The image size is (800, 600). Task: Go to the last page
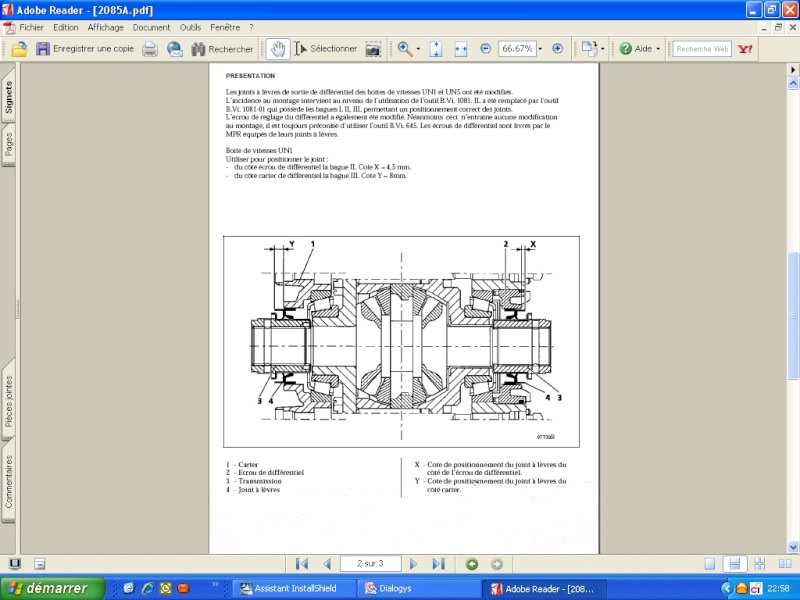pos(437,564)
